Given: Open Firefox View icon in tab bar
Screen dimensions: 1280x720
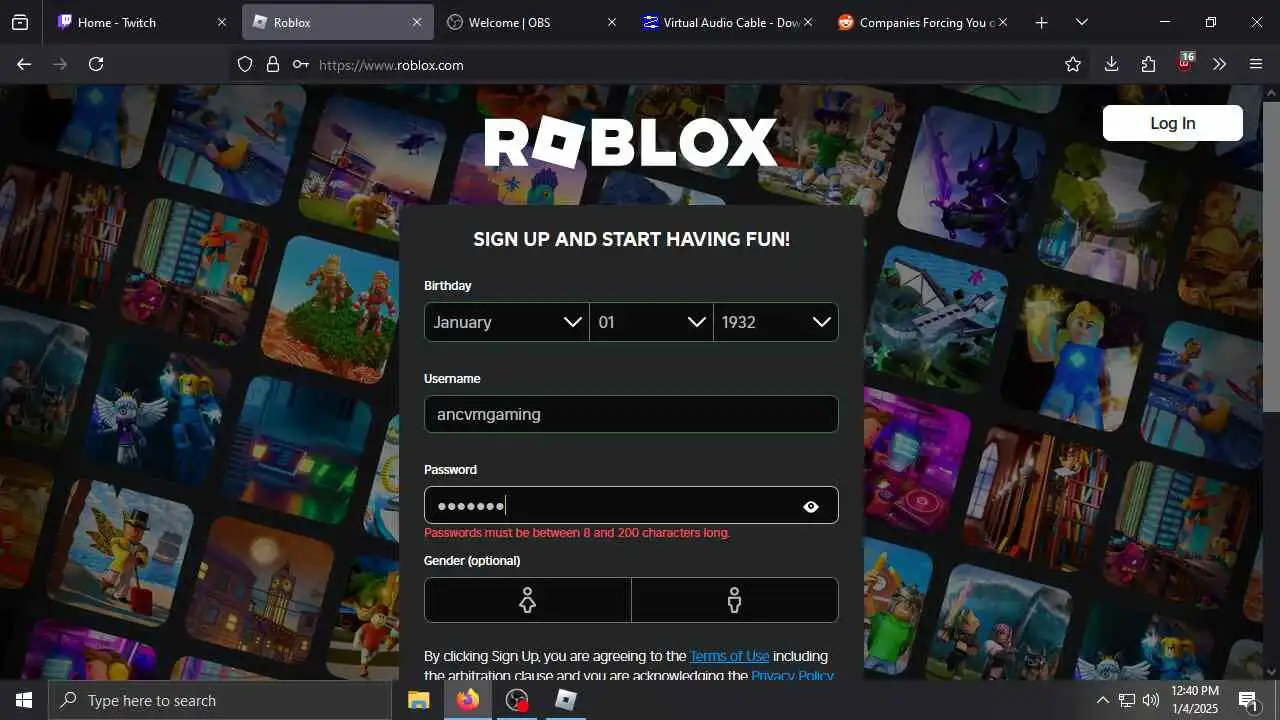Looking at the screenshot, I should pos(20,22).
